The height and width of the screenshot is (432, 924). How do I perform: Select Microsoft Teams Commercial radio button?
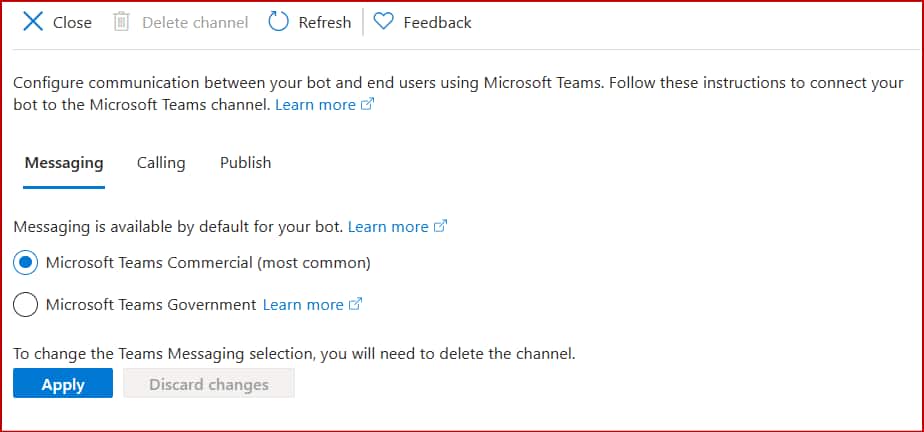26,263
